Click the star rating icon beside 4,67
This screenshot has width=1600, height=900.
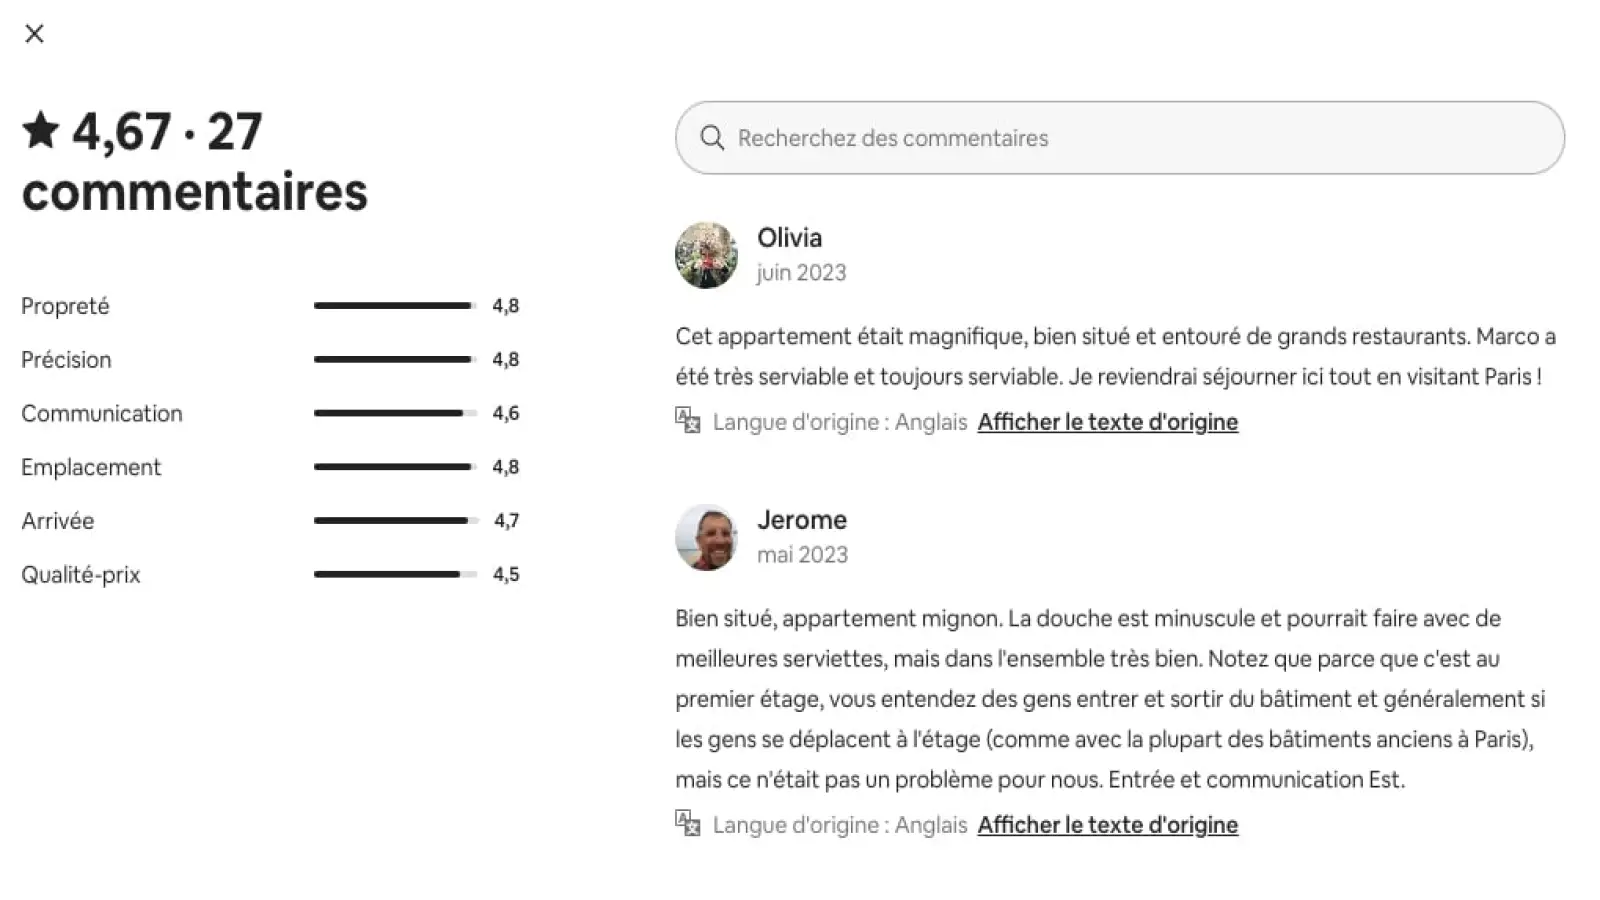[41, 130]
